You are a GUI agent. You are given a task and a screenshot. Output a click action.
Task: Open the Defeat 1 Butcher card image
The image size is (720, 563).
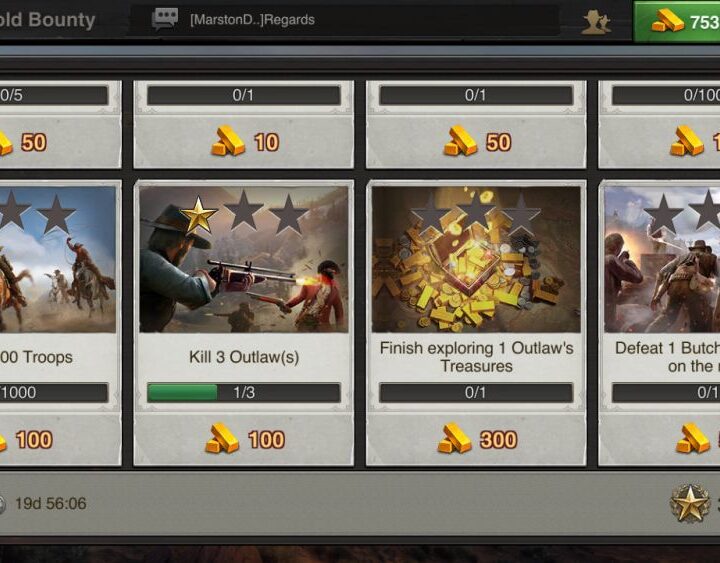point(662,259)
